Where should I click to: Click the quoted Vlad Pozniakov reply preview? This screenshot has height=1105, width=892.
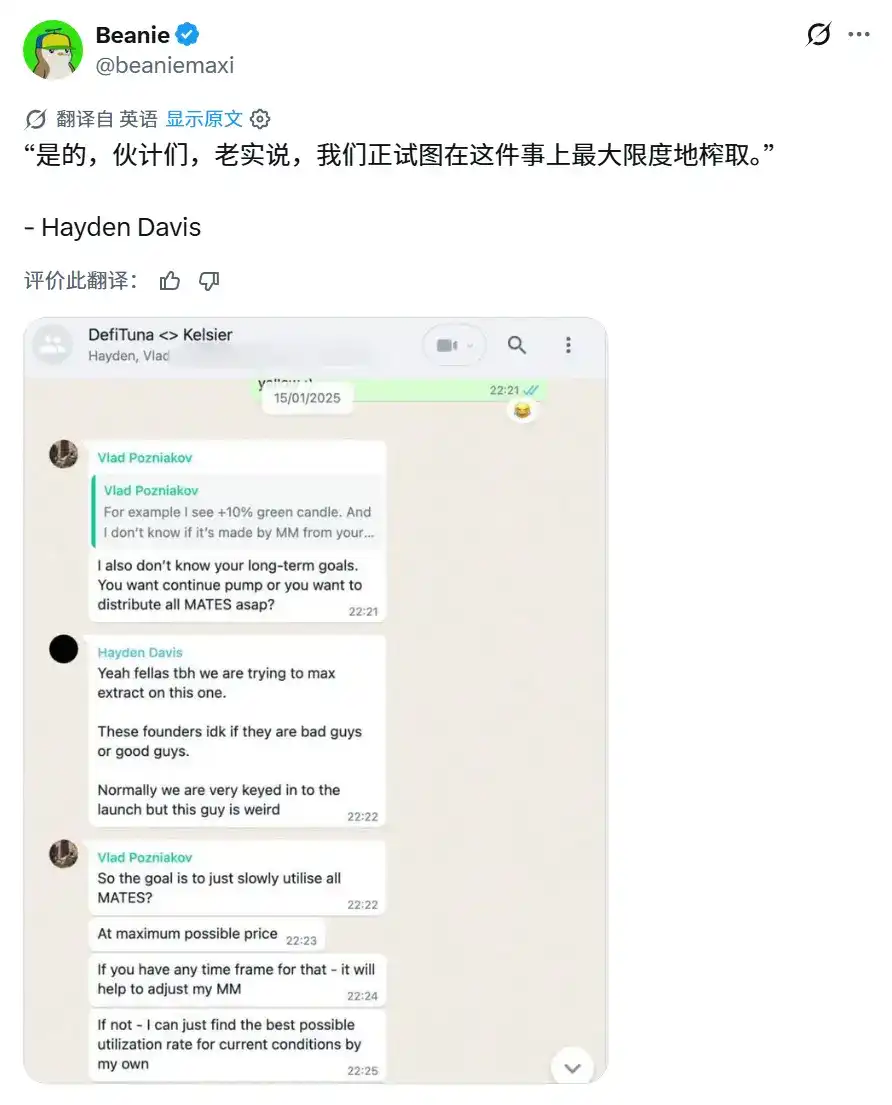(x=237, y=512)
